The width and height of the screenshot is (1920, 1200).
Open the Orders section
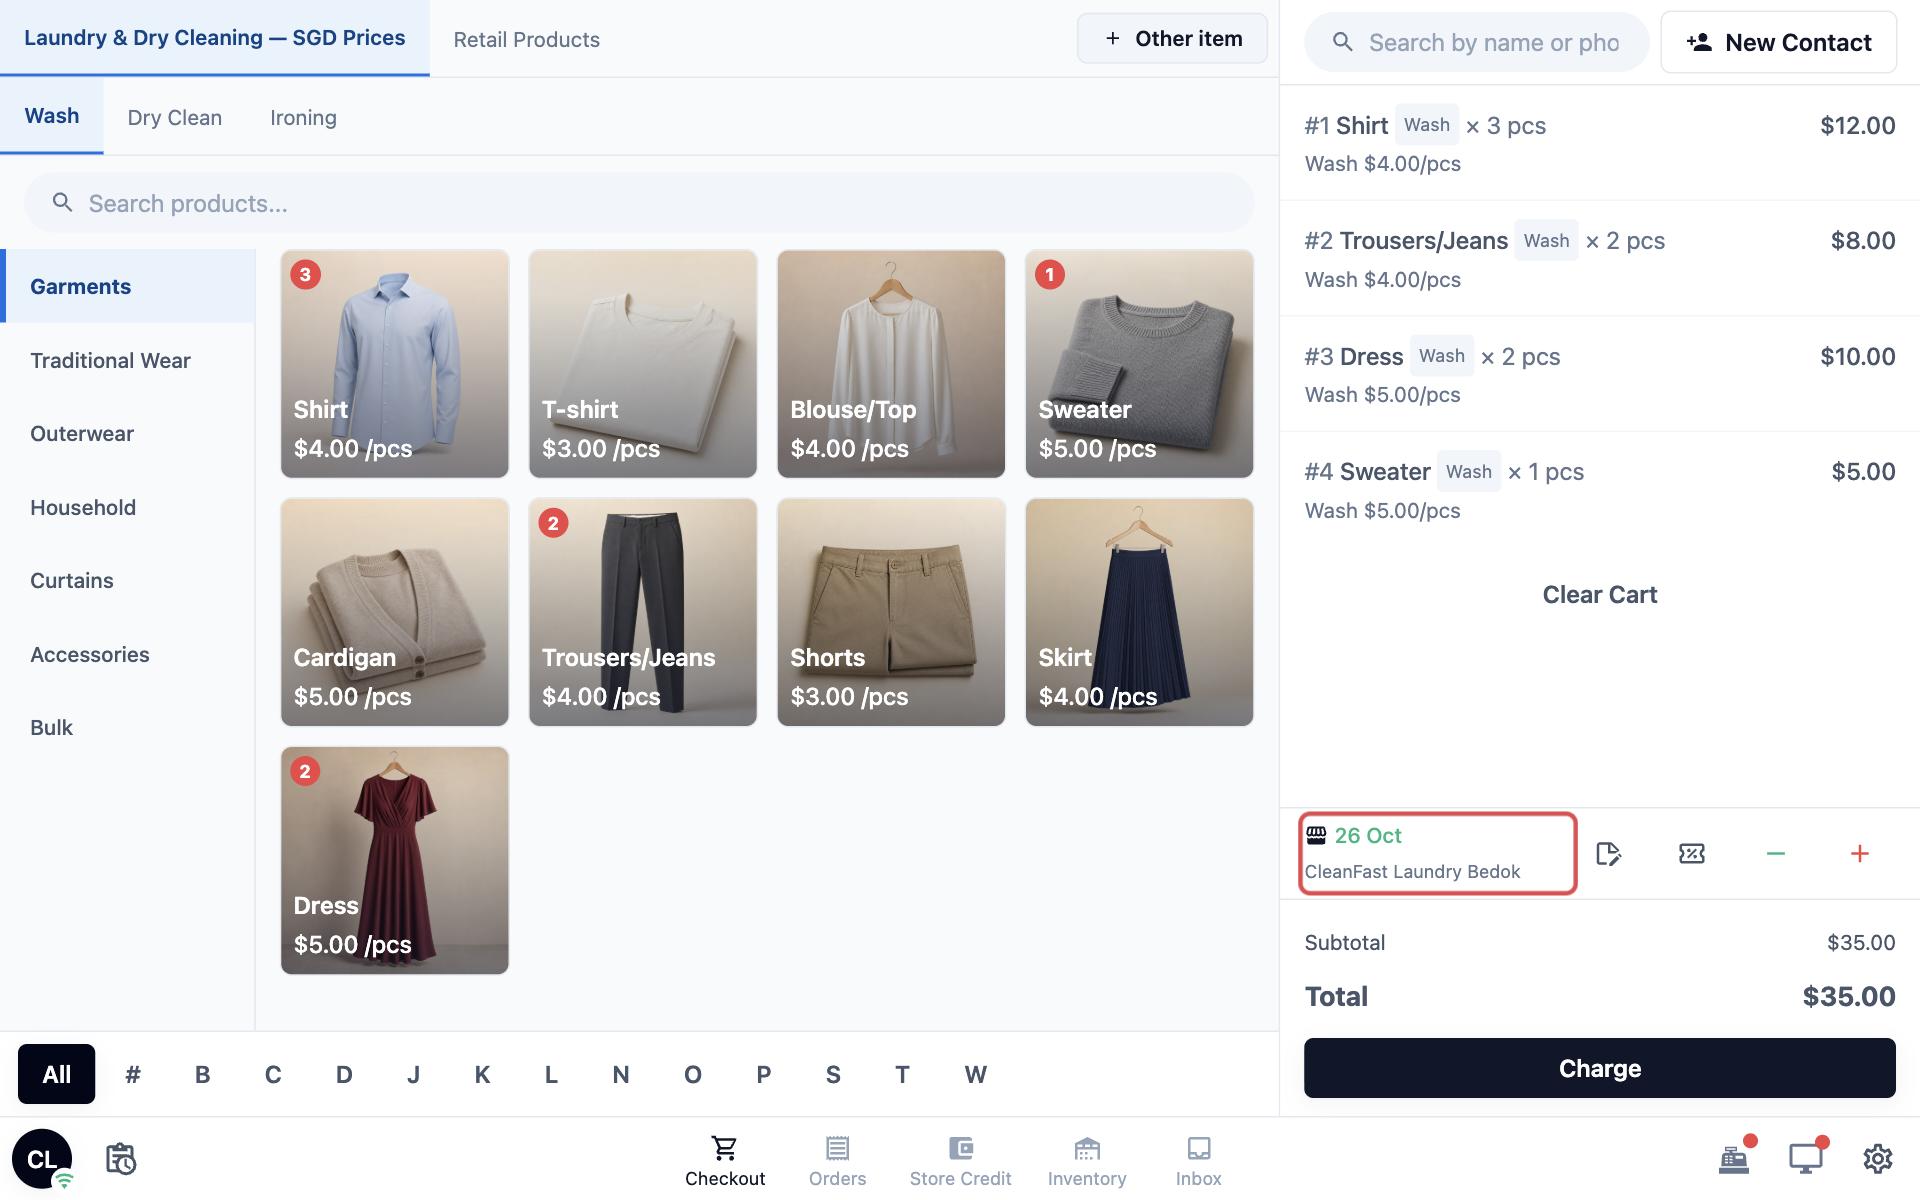[838, 1161]
